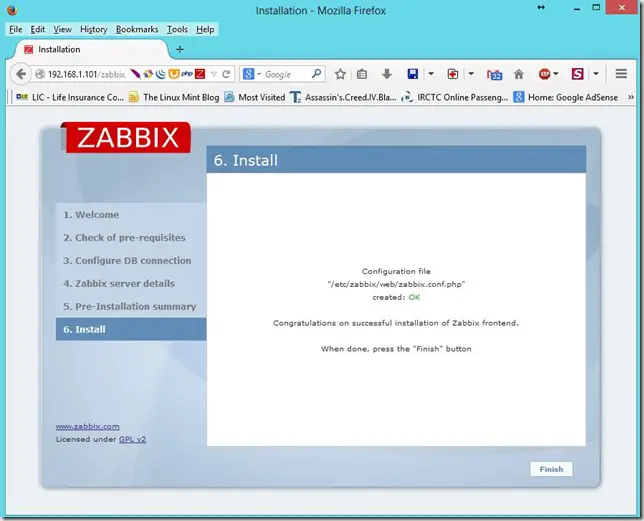Reload the page with the refresh icon
This screenshot has width=644, height=521.
click(226, 74)
